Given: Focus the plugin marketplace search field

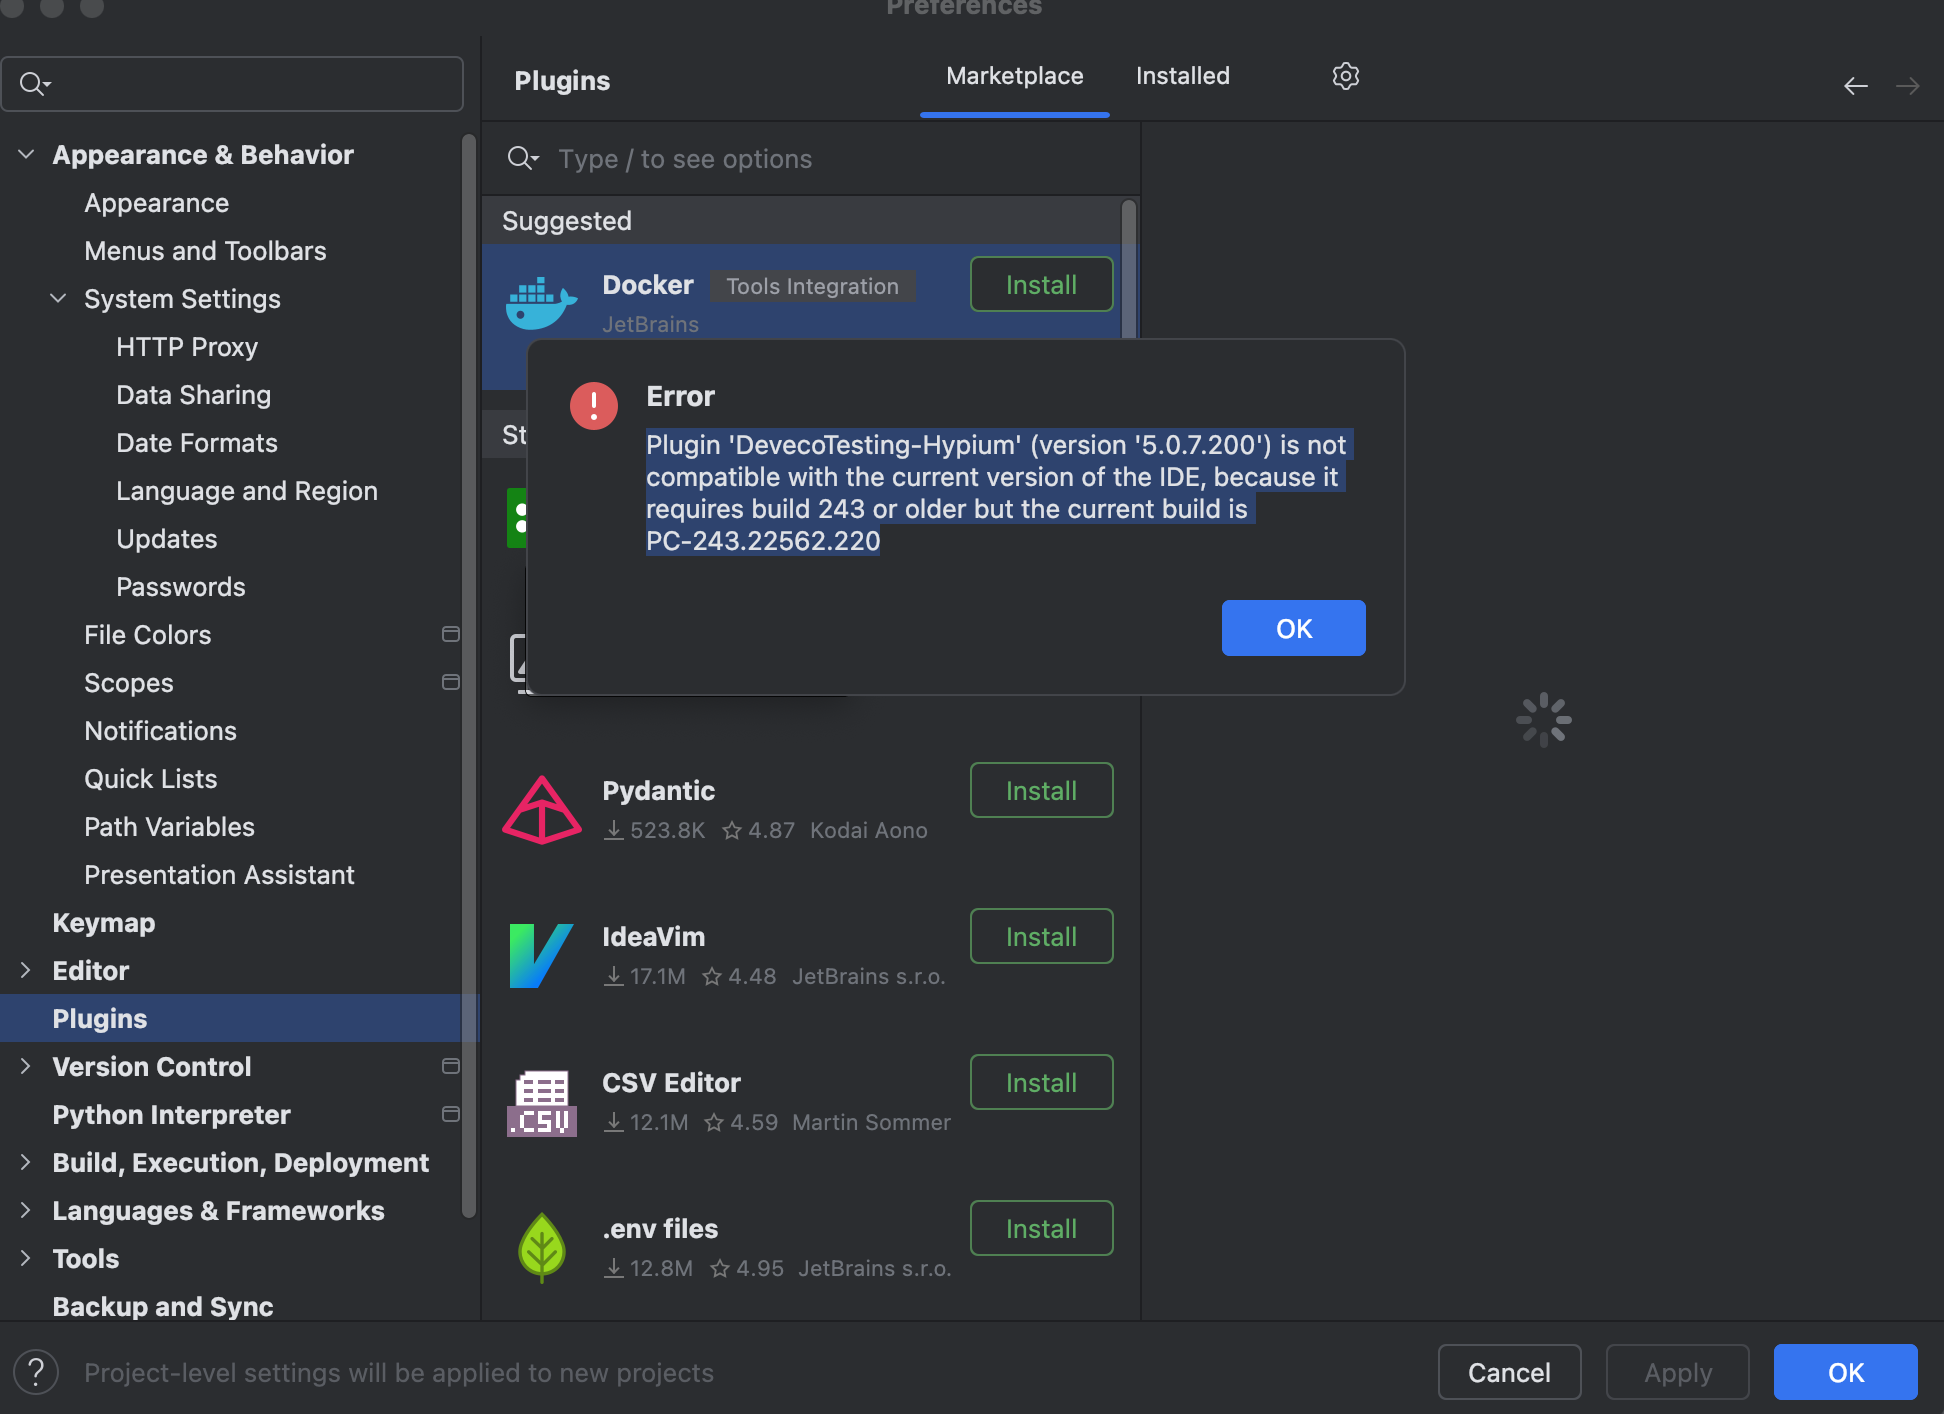Looking at the screenshot, I should [810, 158].
